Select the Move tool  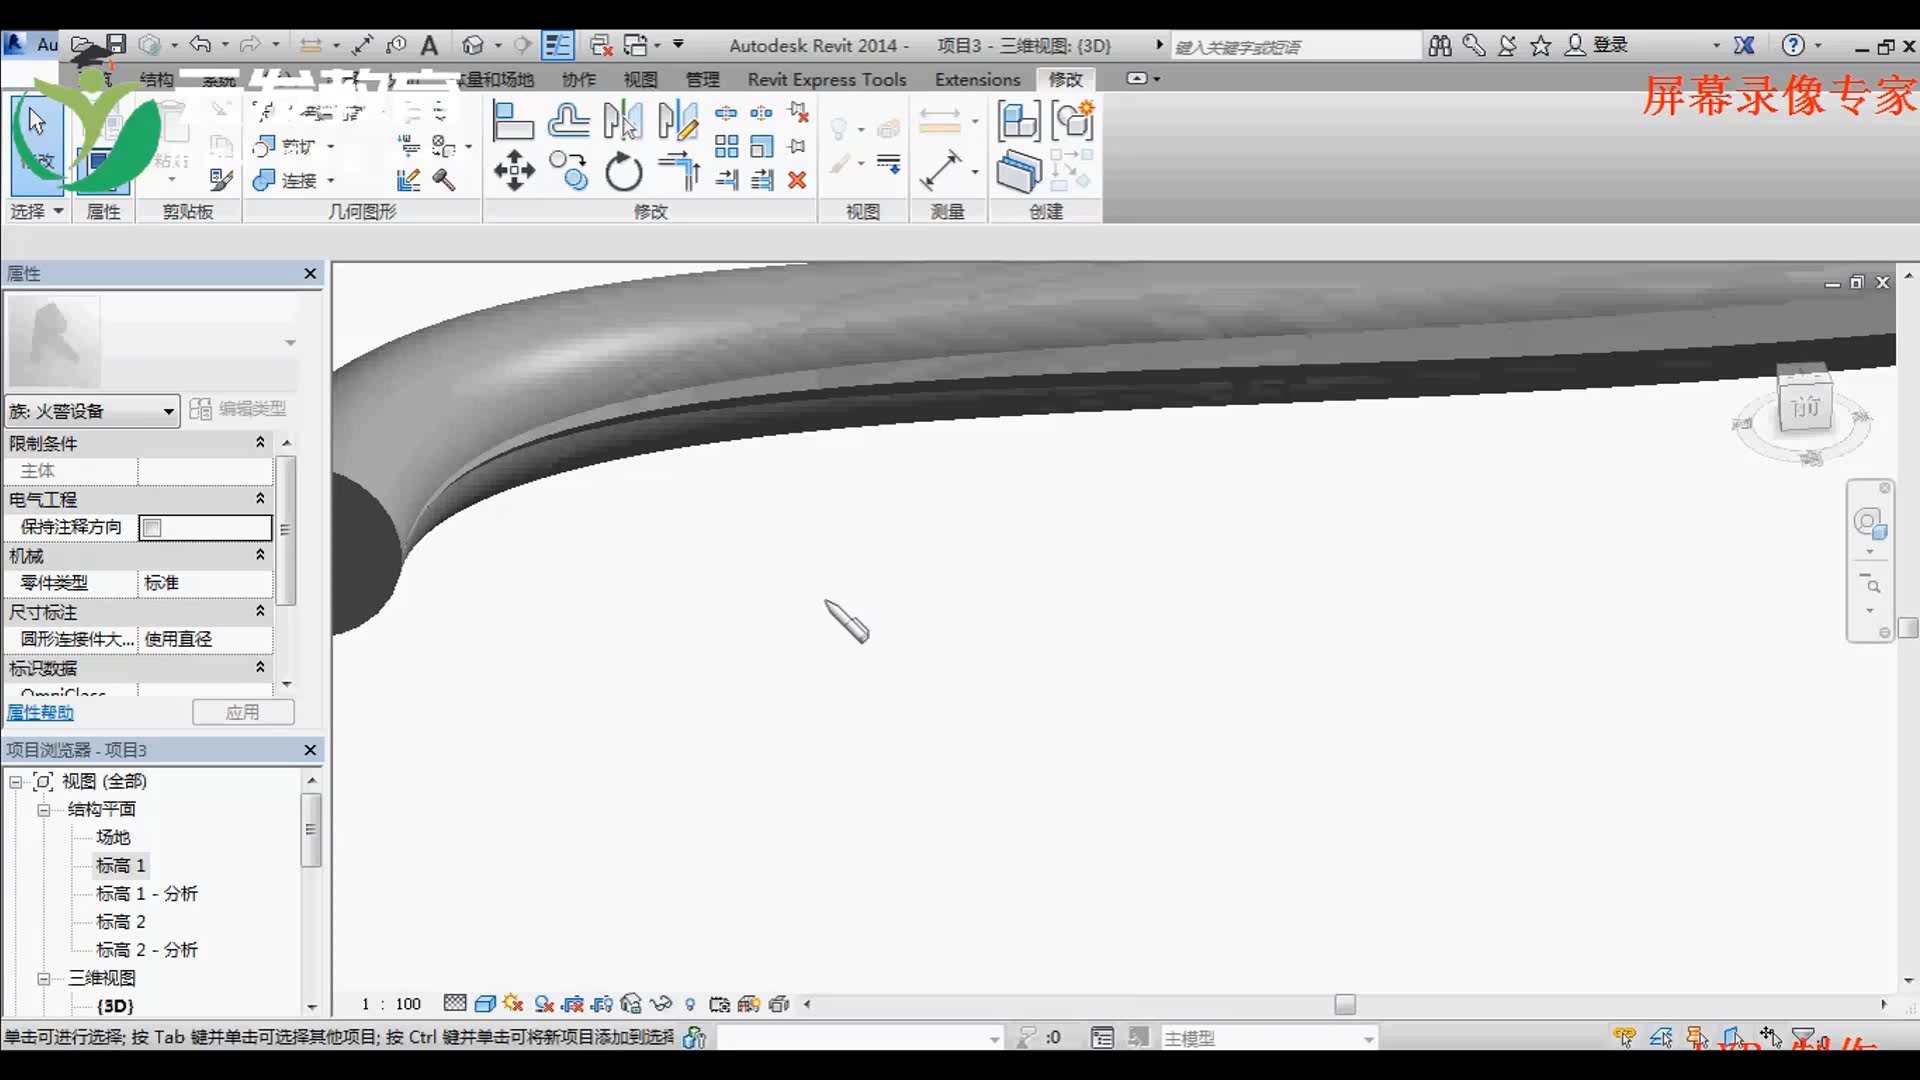coord(514,171)
